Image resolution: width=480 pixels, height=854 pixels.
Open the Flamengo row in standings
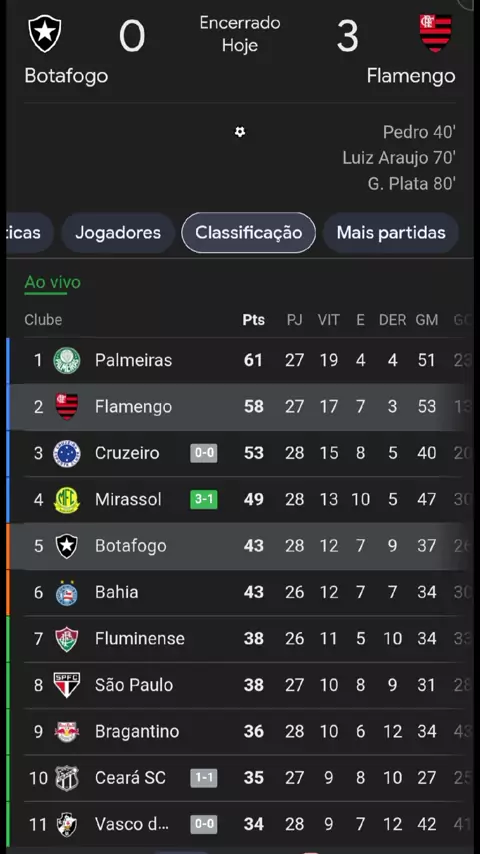pyautogui.click(x=240, y=407)
